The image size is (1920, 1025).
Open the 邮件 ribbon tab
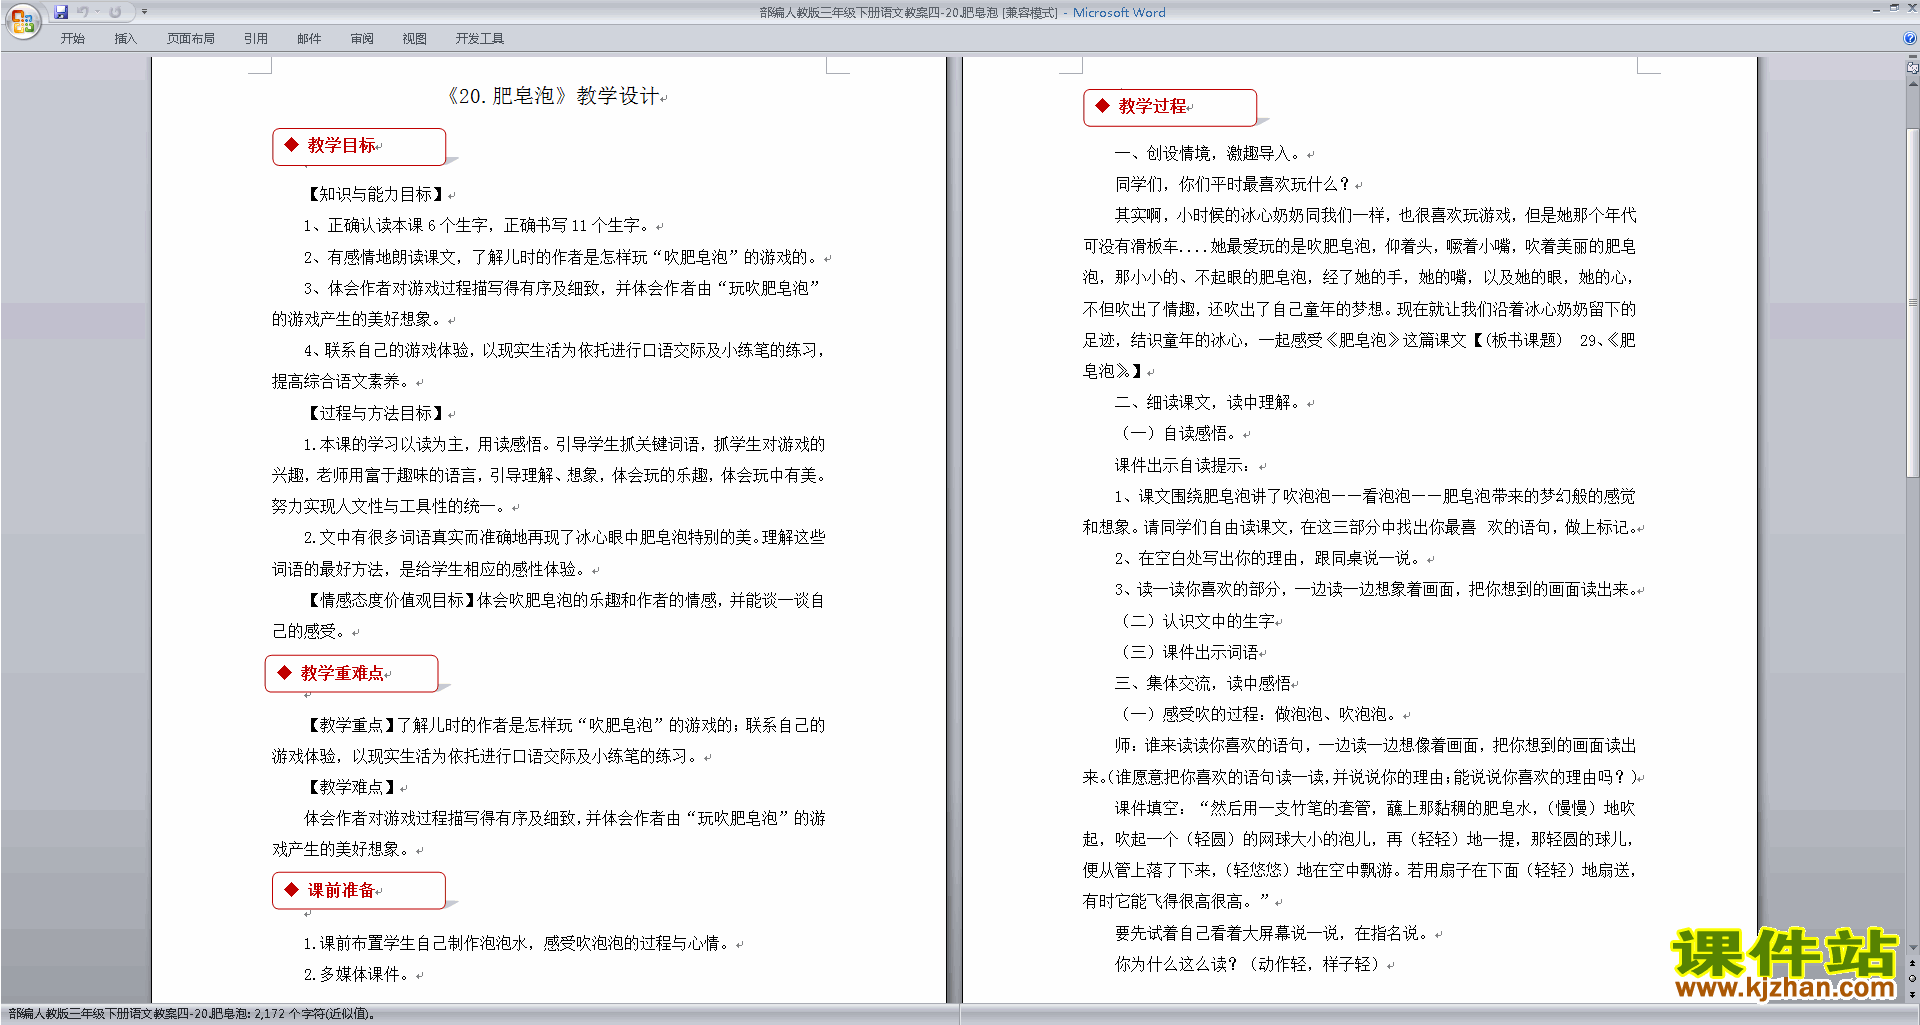[309, 39]
